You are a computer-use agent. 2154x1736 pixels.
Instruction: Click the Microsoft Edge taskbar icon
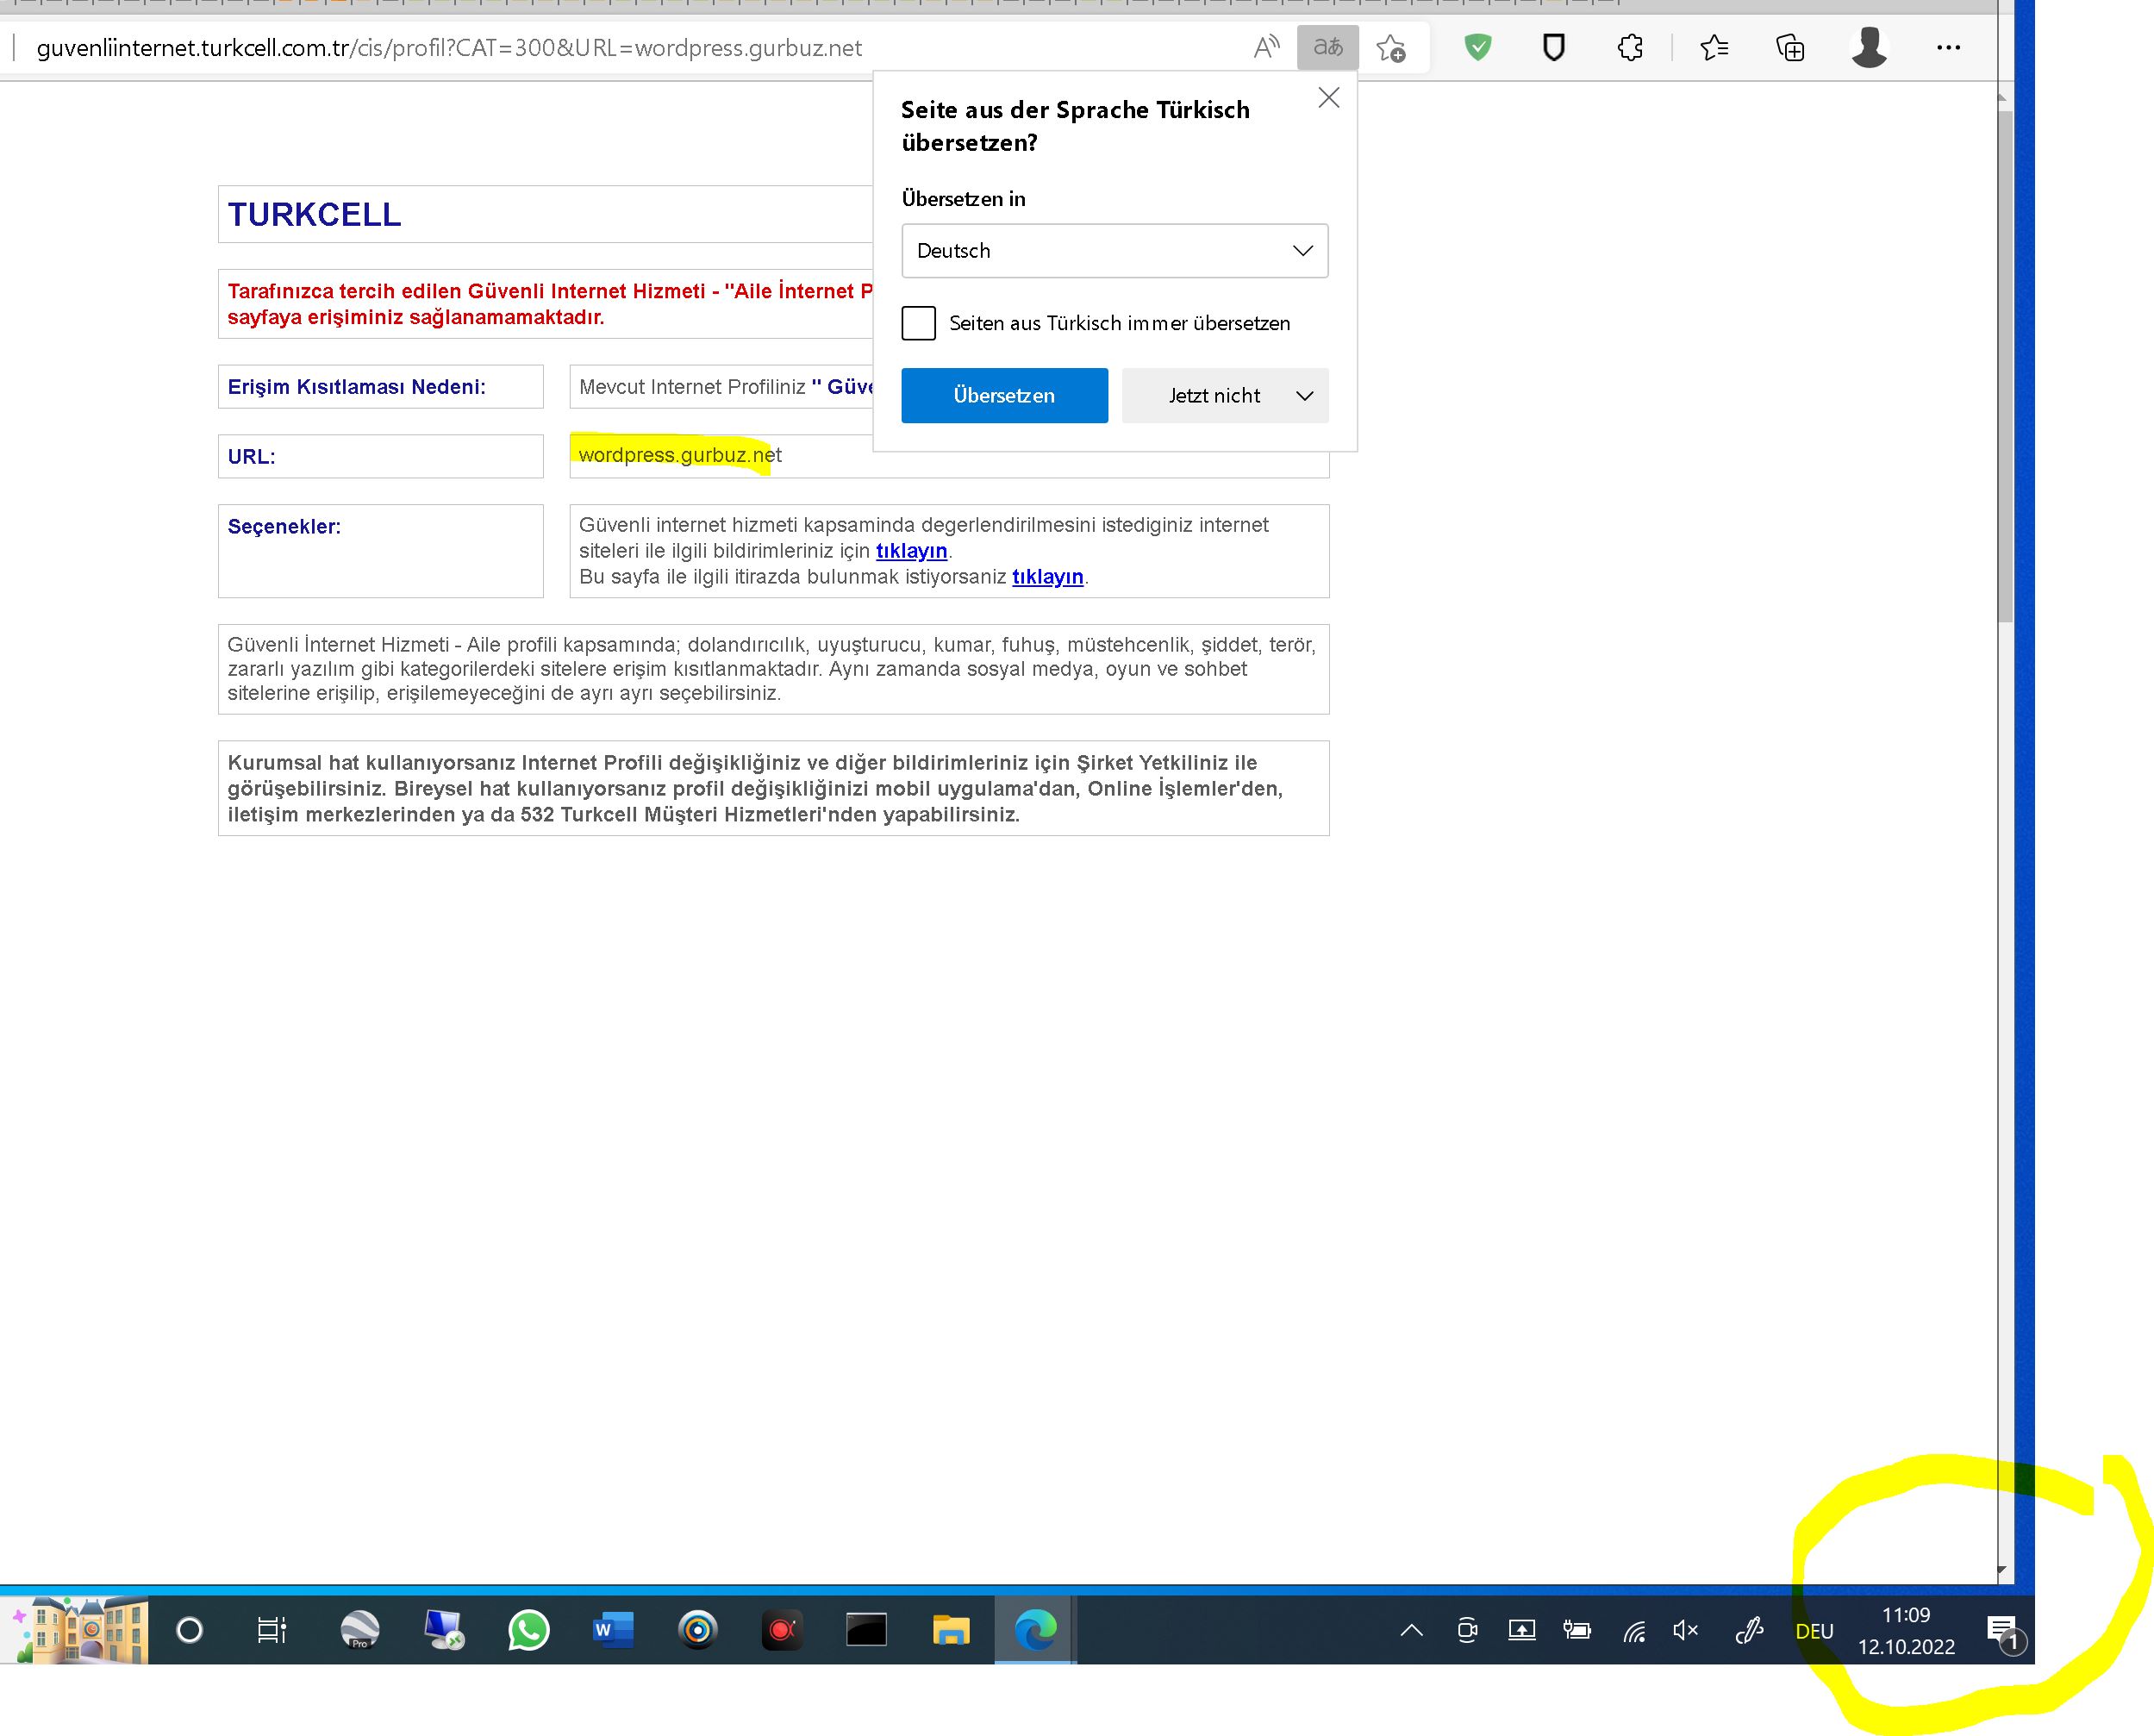click(1035, 1630)
